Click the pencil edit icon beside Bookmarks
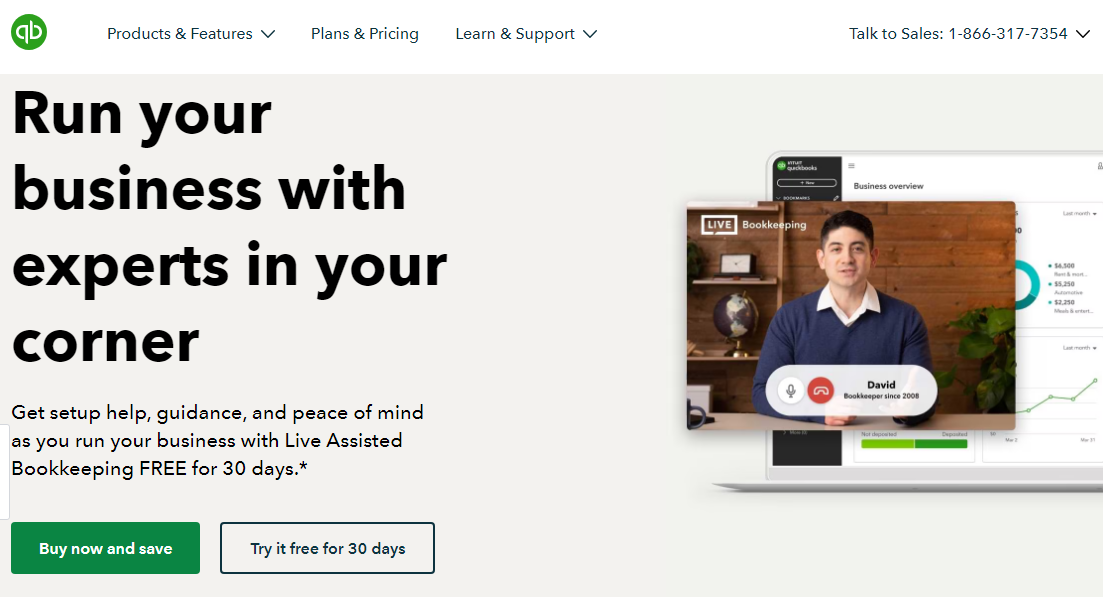Viewport: 1103px width, 597px height. coord(836,198)
